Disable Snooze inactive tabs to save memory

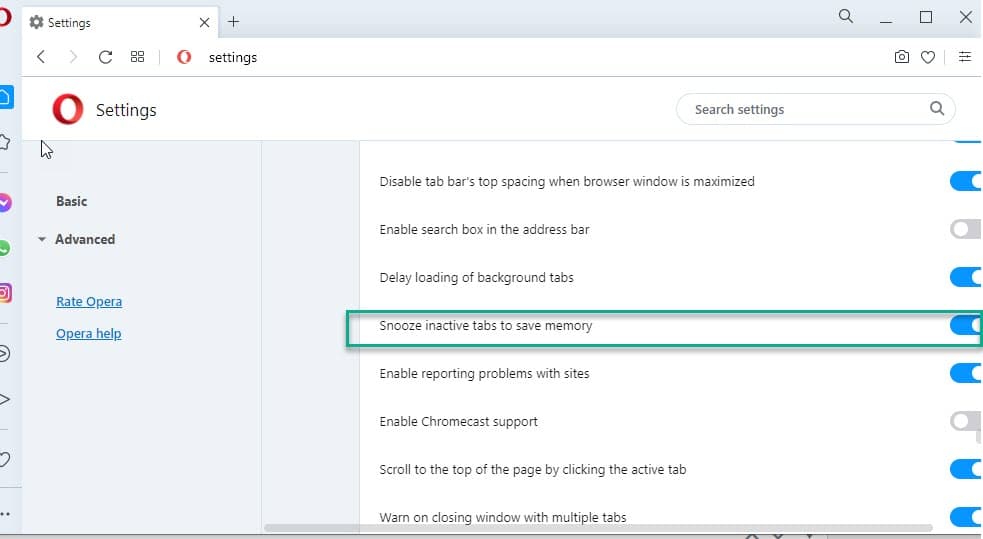(966, 325)
